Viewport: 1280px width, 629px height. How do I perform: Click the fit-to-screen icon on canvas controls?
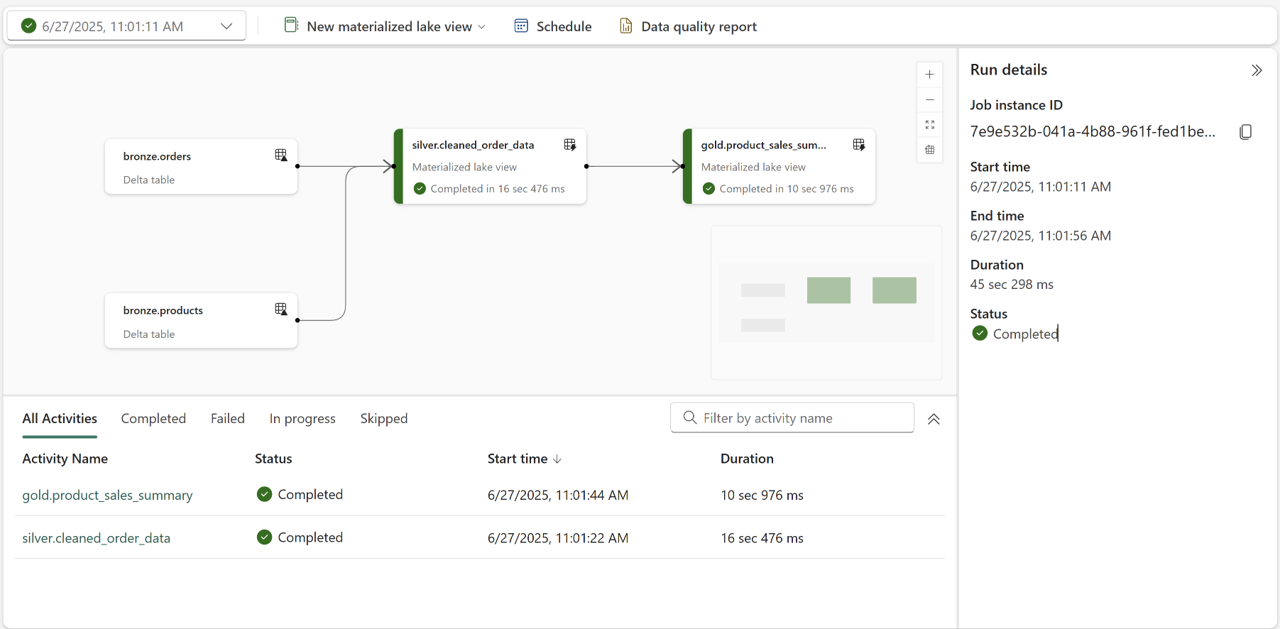930,125
